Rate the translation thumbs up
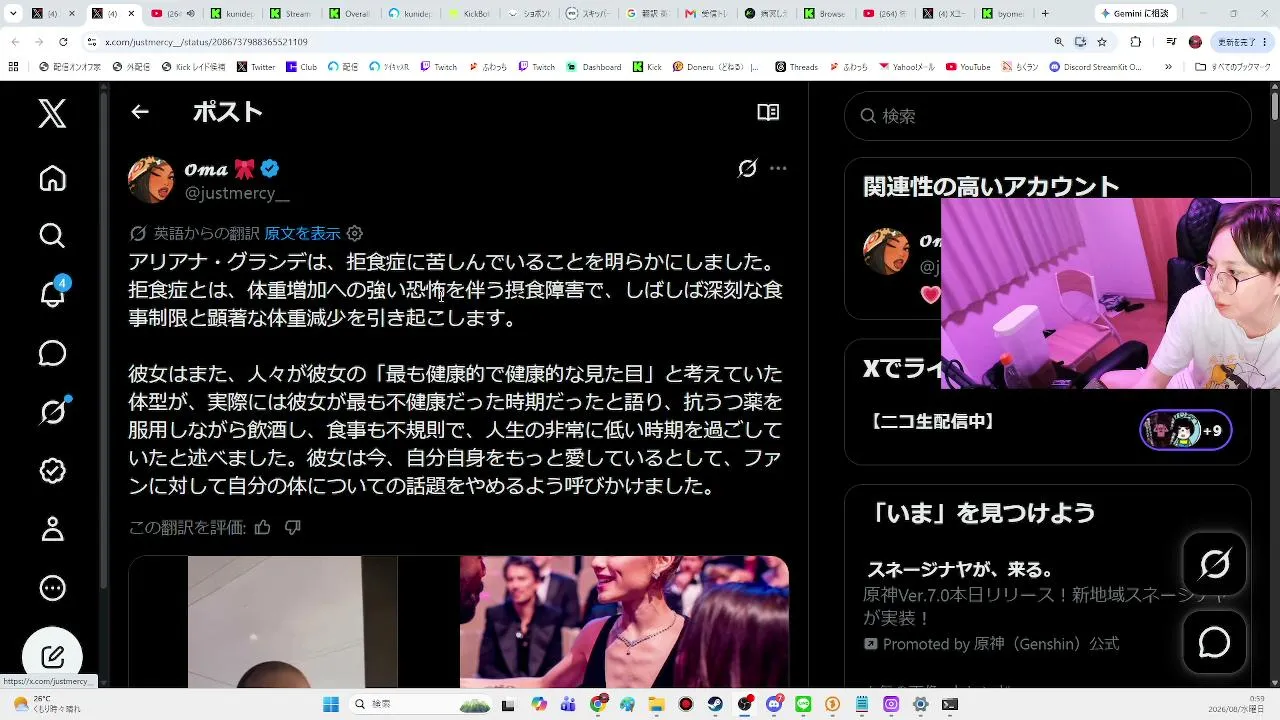The height and width of the screenshot is (720, 1280). coord(263,527)
